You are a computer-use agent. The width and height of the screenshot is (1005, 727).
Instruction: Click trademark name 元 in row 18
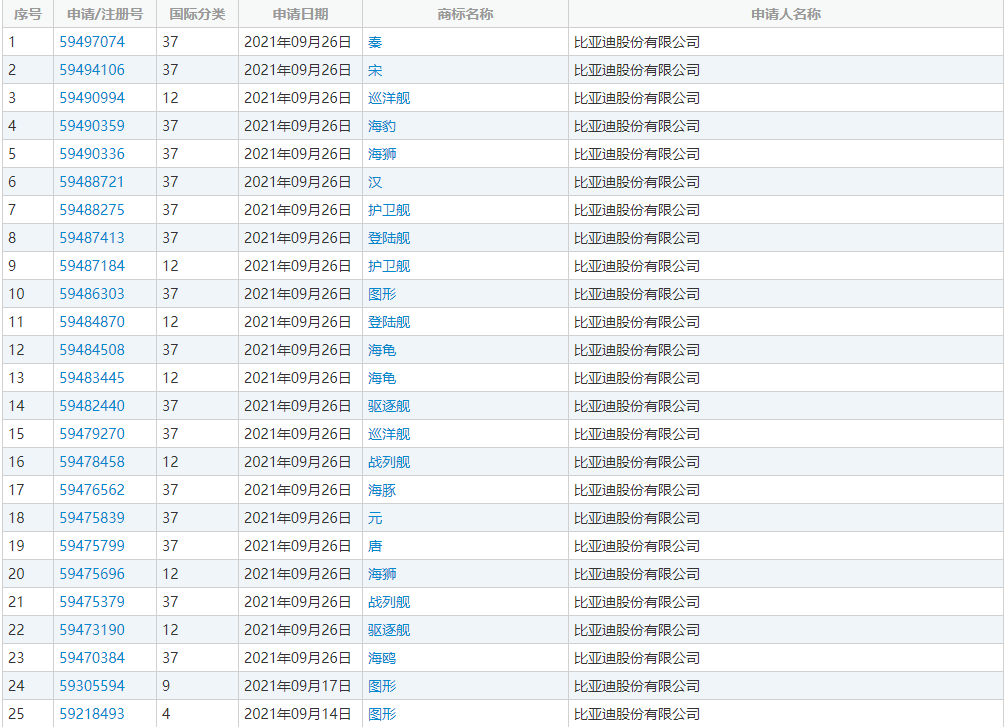pyautogui.click(x=375, y=518)
